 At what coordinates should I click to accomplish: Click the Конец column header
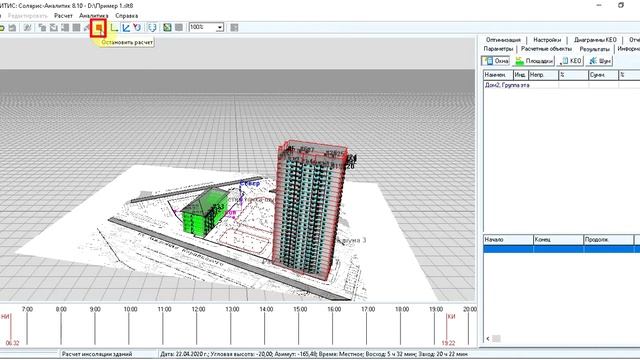click(x=558, y=240)
